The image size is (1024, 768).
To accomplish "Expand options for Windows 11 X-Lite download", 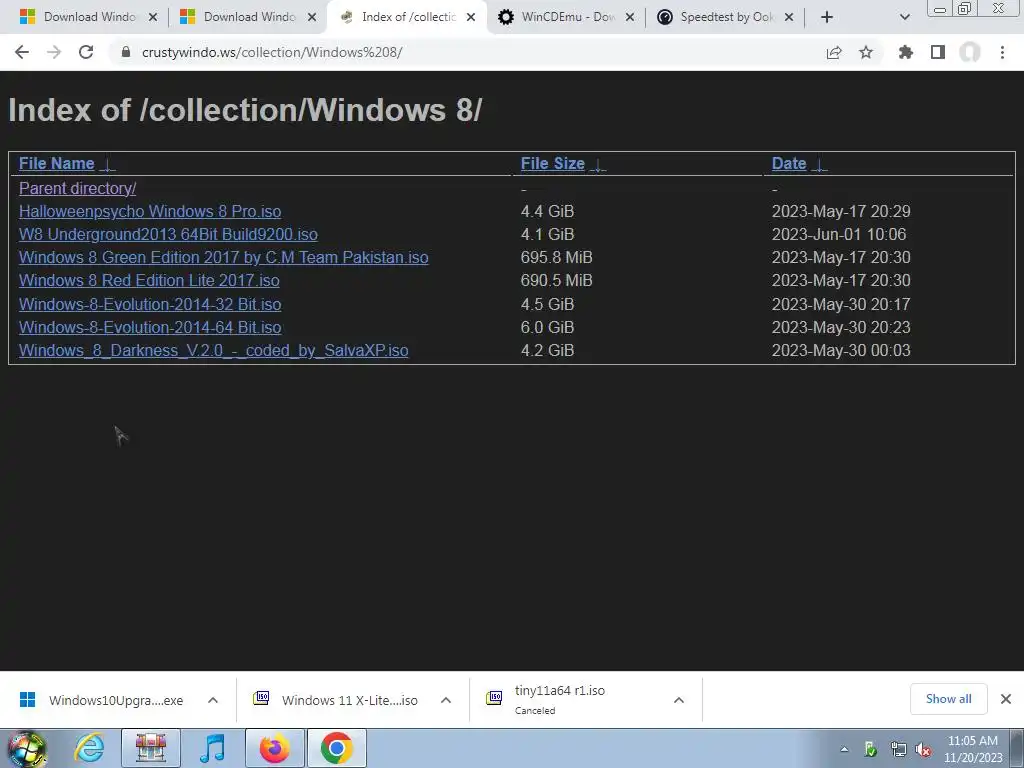I will (x=446, y=700).
